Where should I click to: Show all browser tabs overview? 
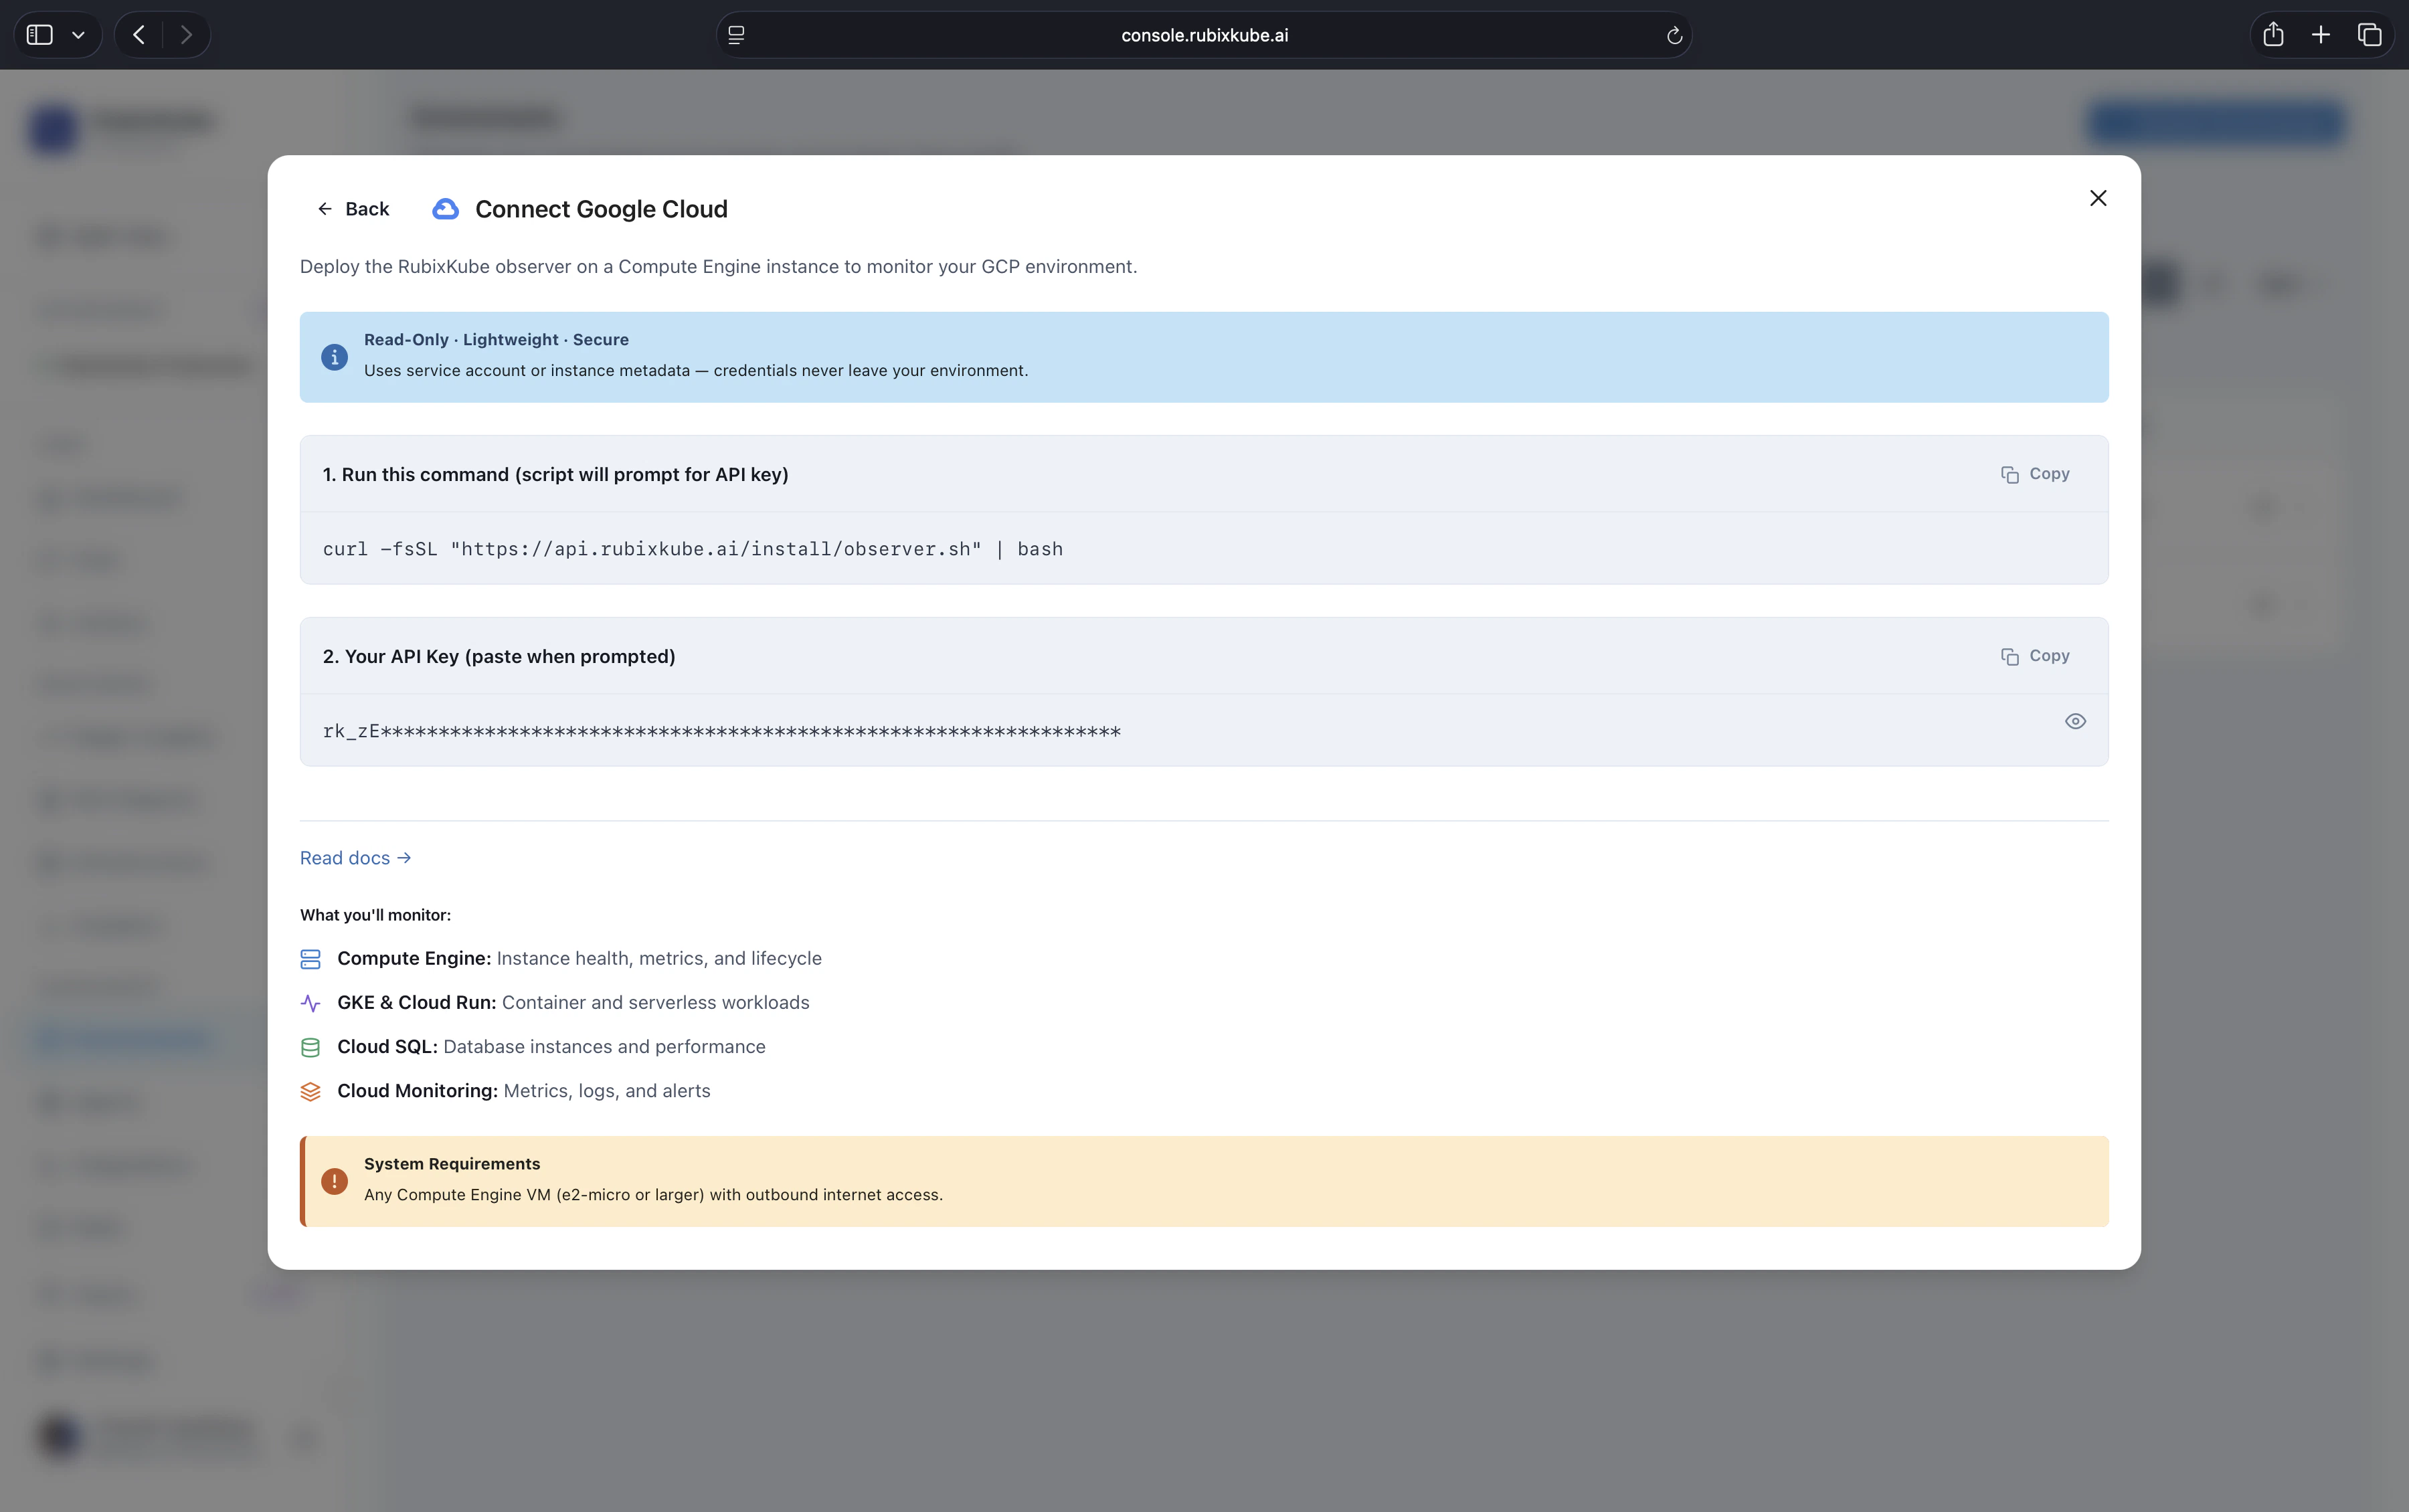point(2369,34)
